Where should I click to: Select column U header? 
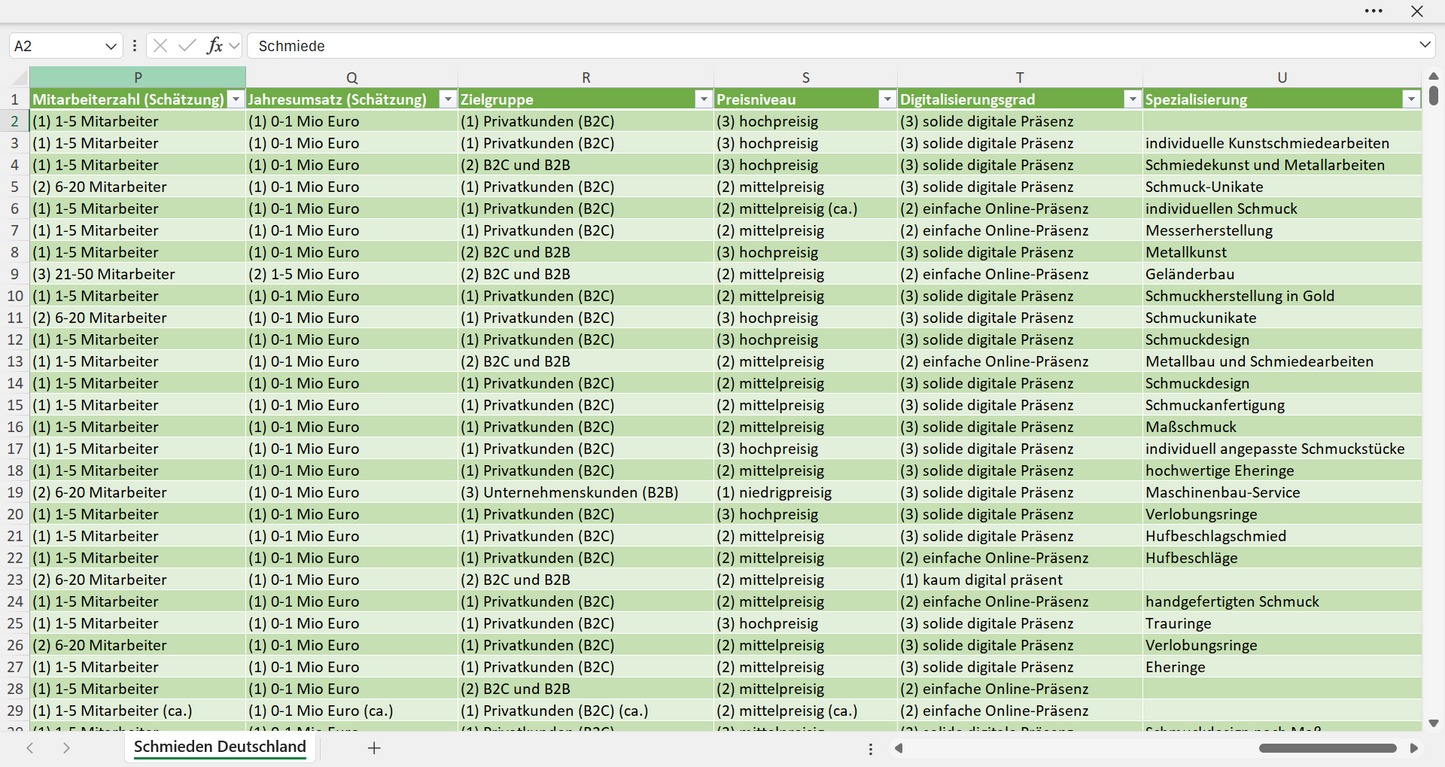pyautogui.click(x=1282, y=77)
